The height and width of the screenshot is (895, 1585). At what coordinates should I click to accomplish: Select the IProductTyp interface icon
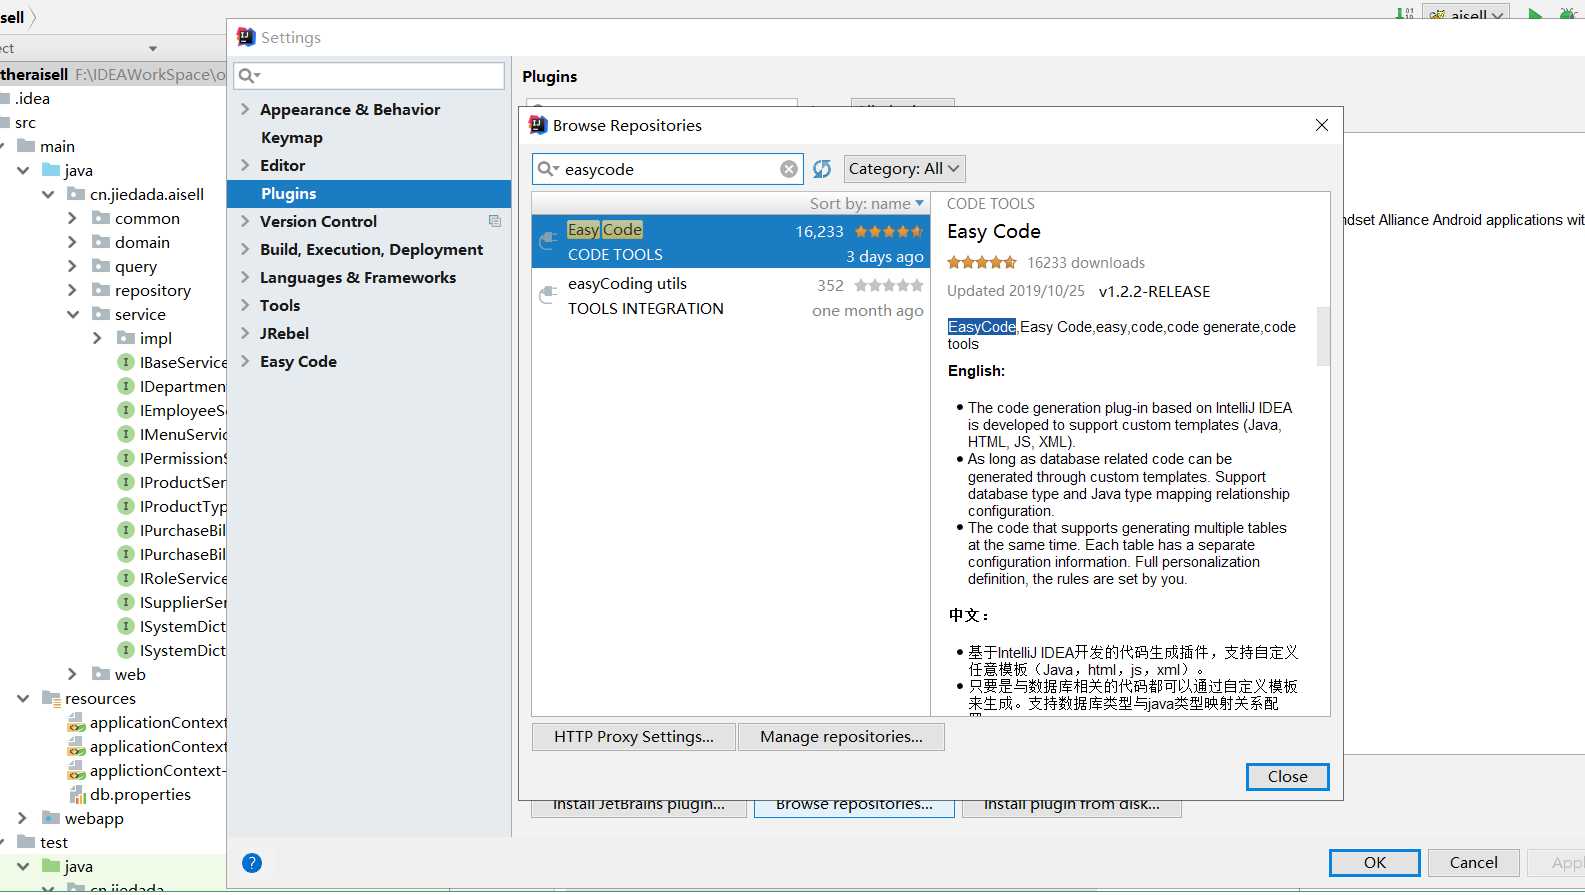click(126, 506)
